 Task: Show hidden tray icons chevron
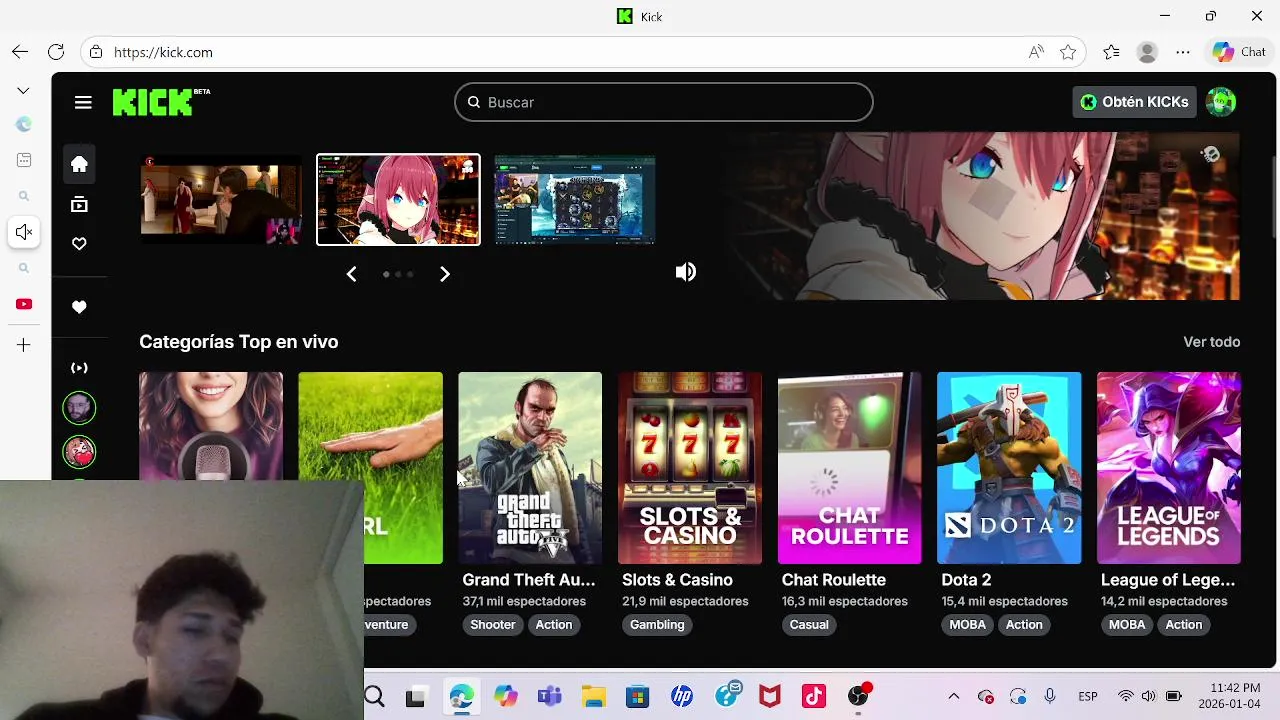point(954,696)
